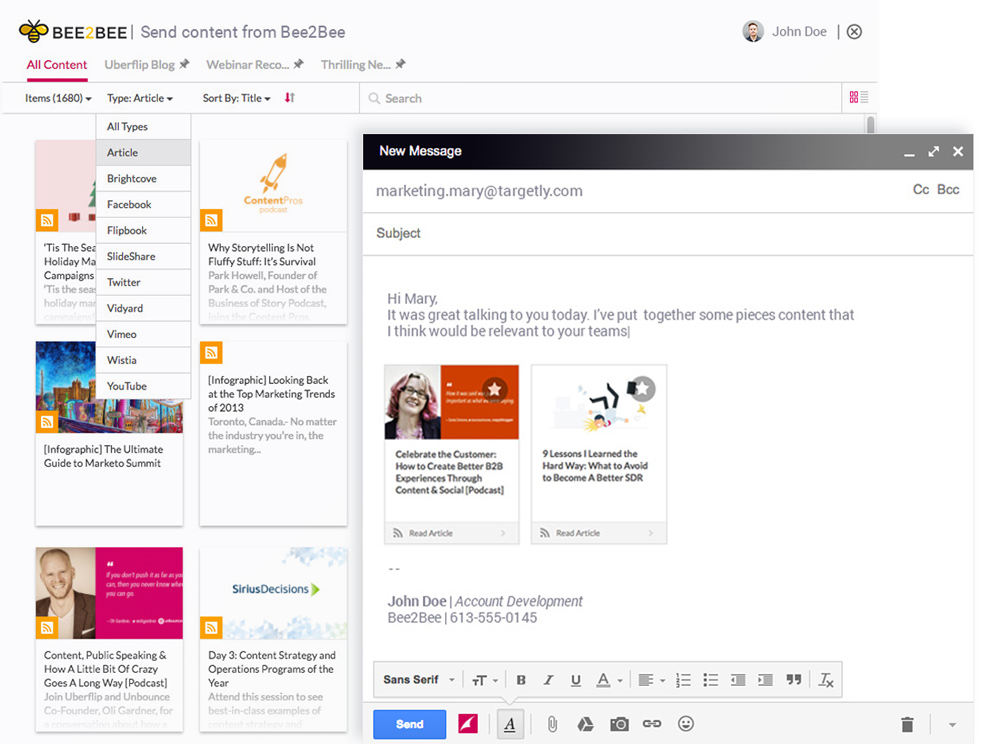Open the emoji picker
The height and width of the screenshot is (744, 1000).
686,724
